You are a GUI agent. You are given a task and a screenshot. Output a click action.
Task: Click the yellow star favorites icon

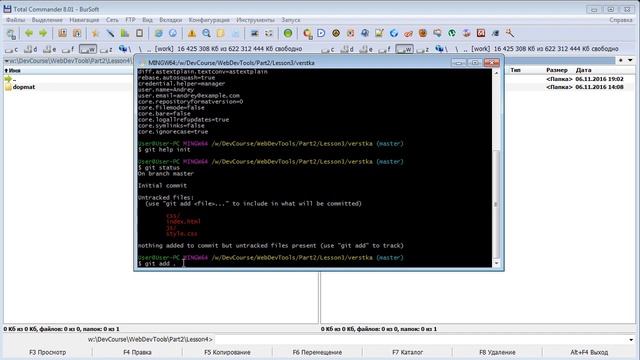point(95,33)
